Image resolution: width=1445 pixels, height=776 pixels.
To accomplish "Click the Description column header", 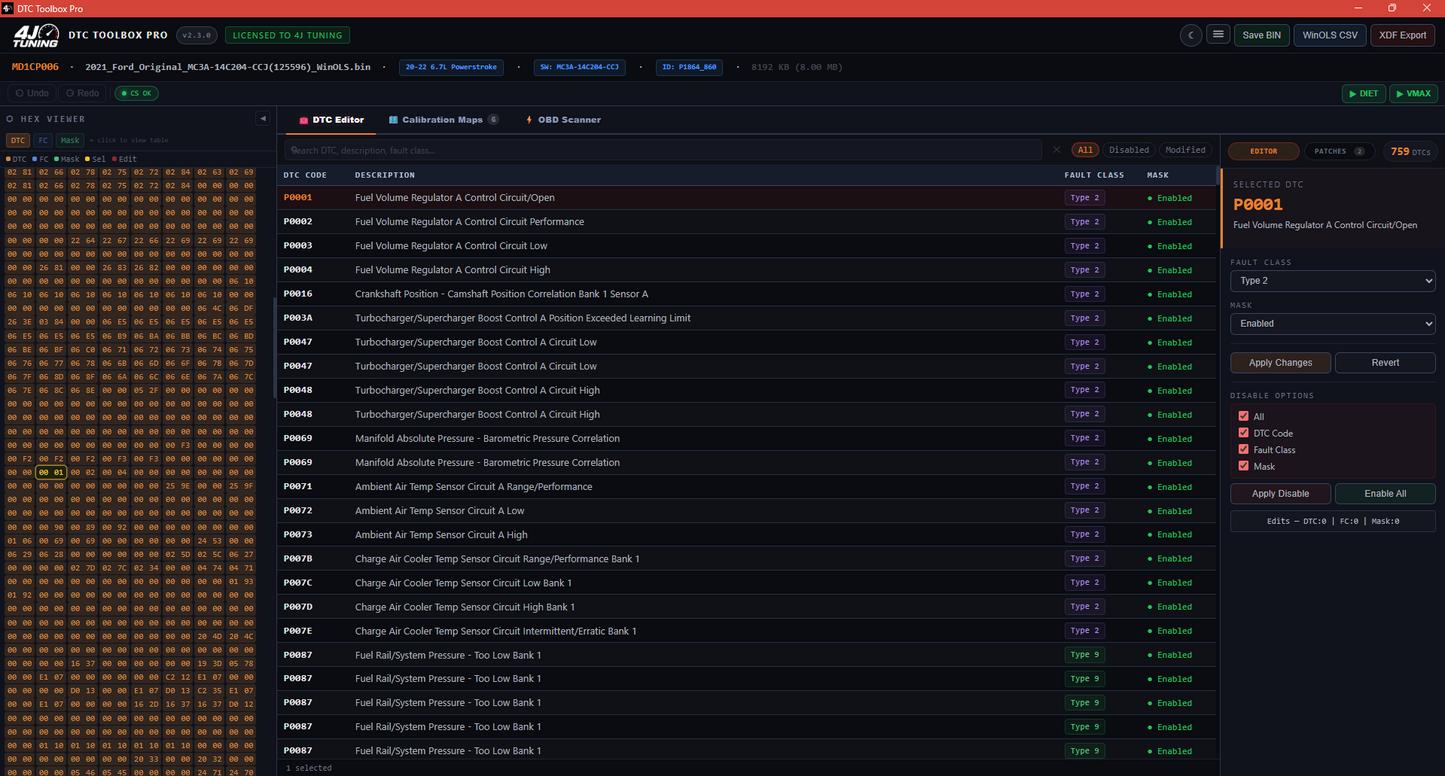I will coord(385,175).
